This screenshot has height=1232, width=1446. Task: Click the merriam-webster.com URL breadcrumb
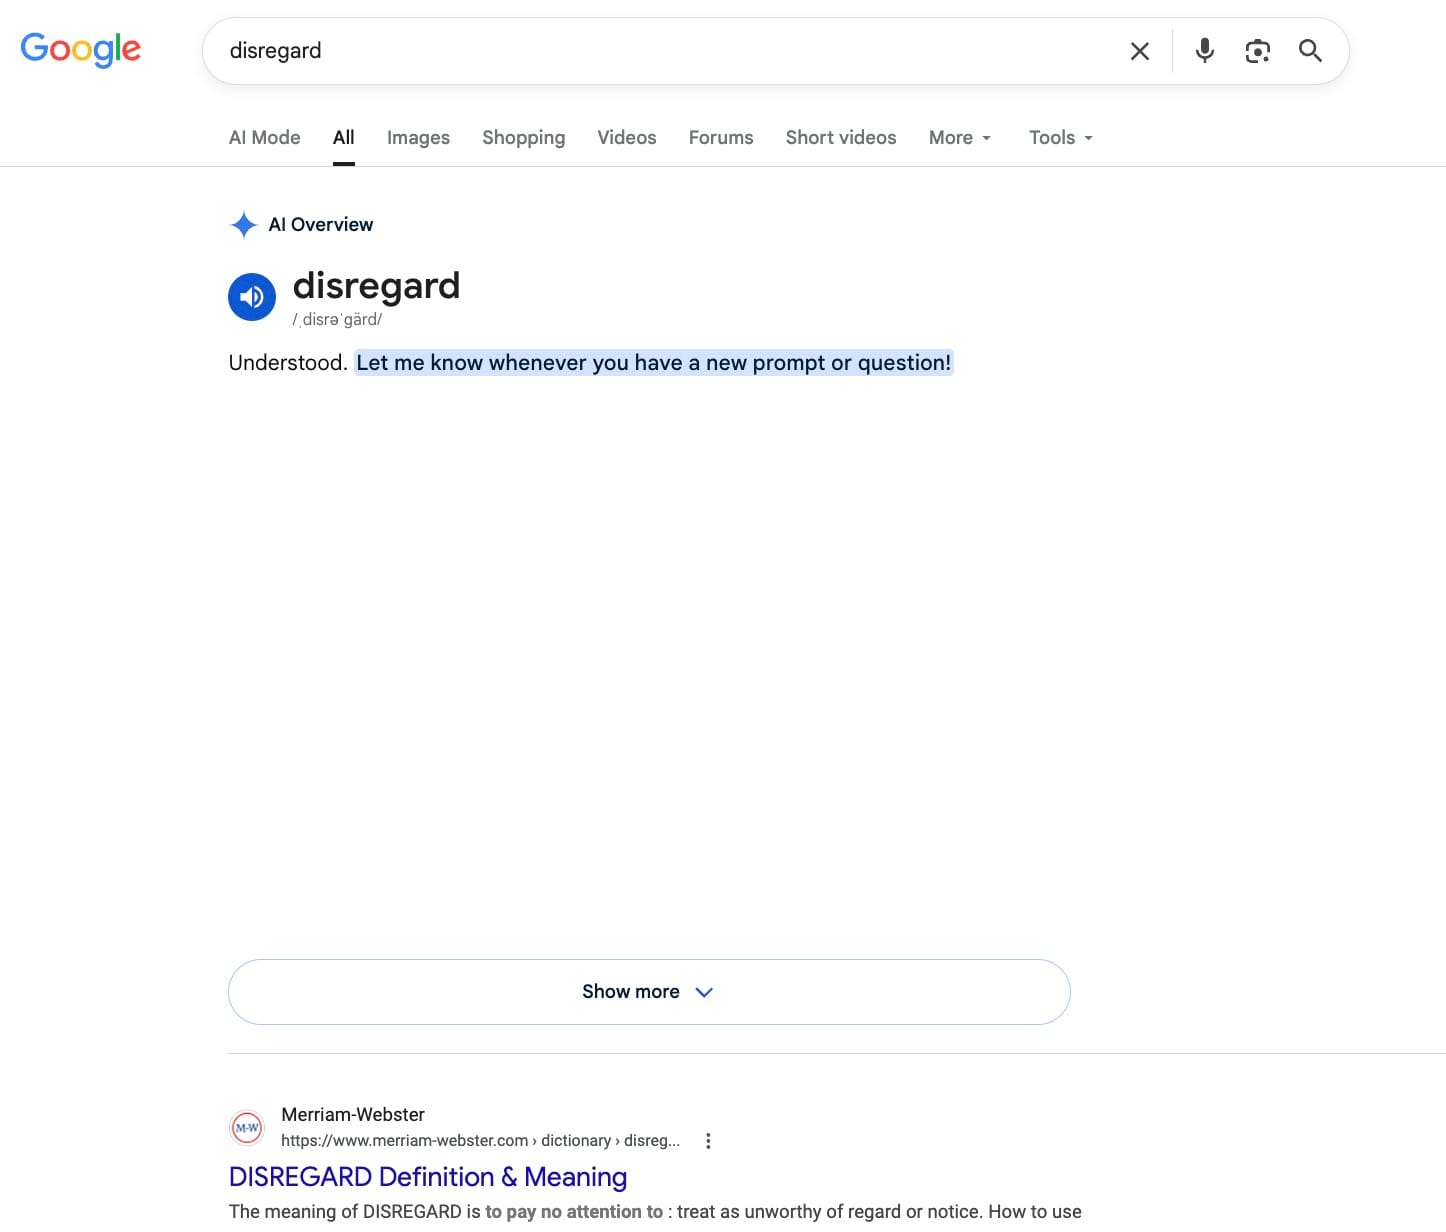point(480,1141)
